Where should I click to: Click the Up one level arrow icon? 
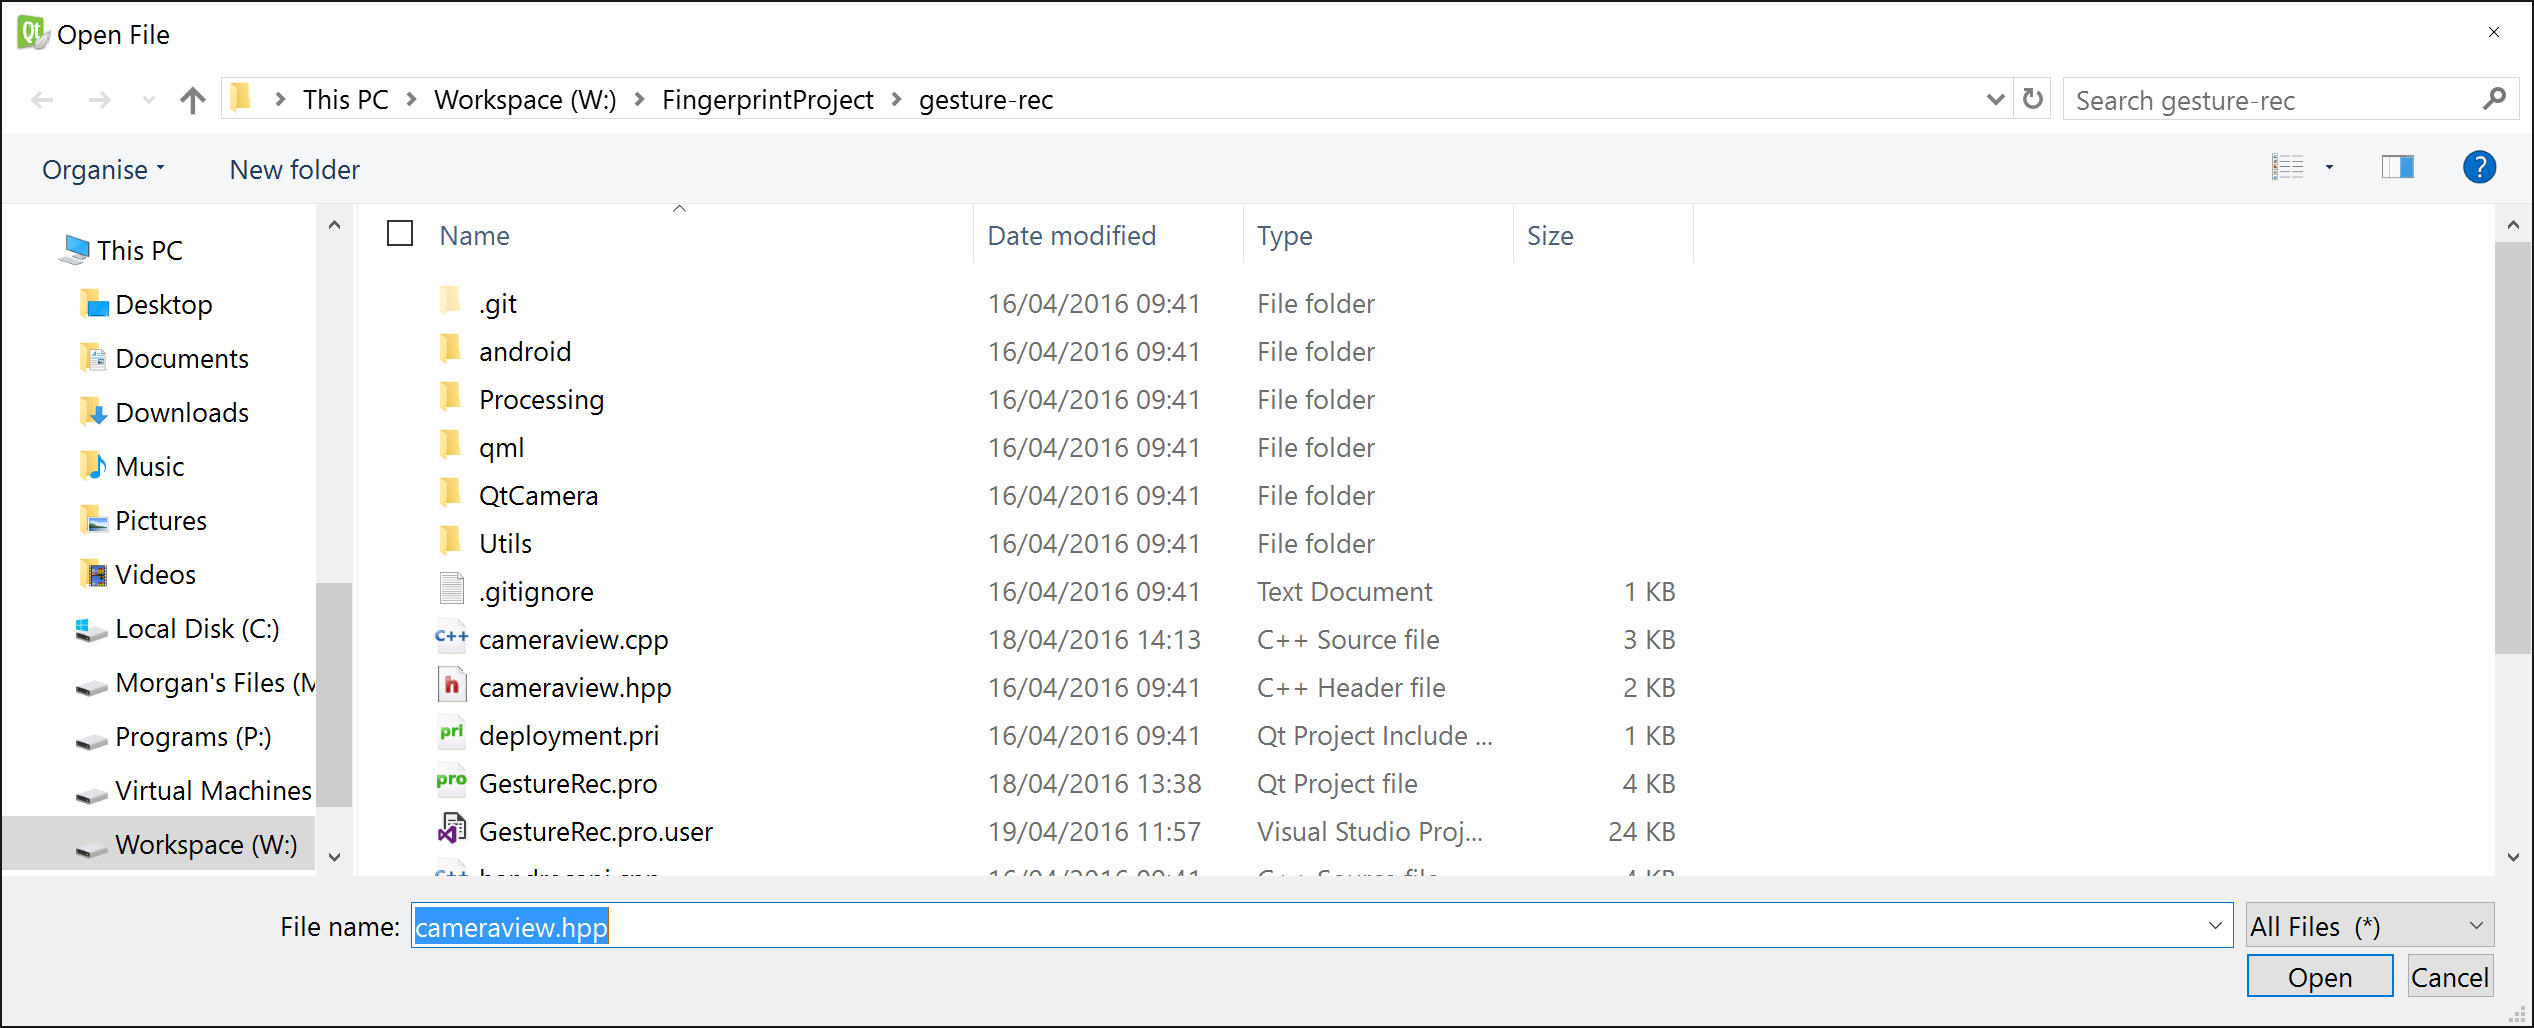tap(192, 100)
